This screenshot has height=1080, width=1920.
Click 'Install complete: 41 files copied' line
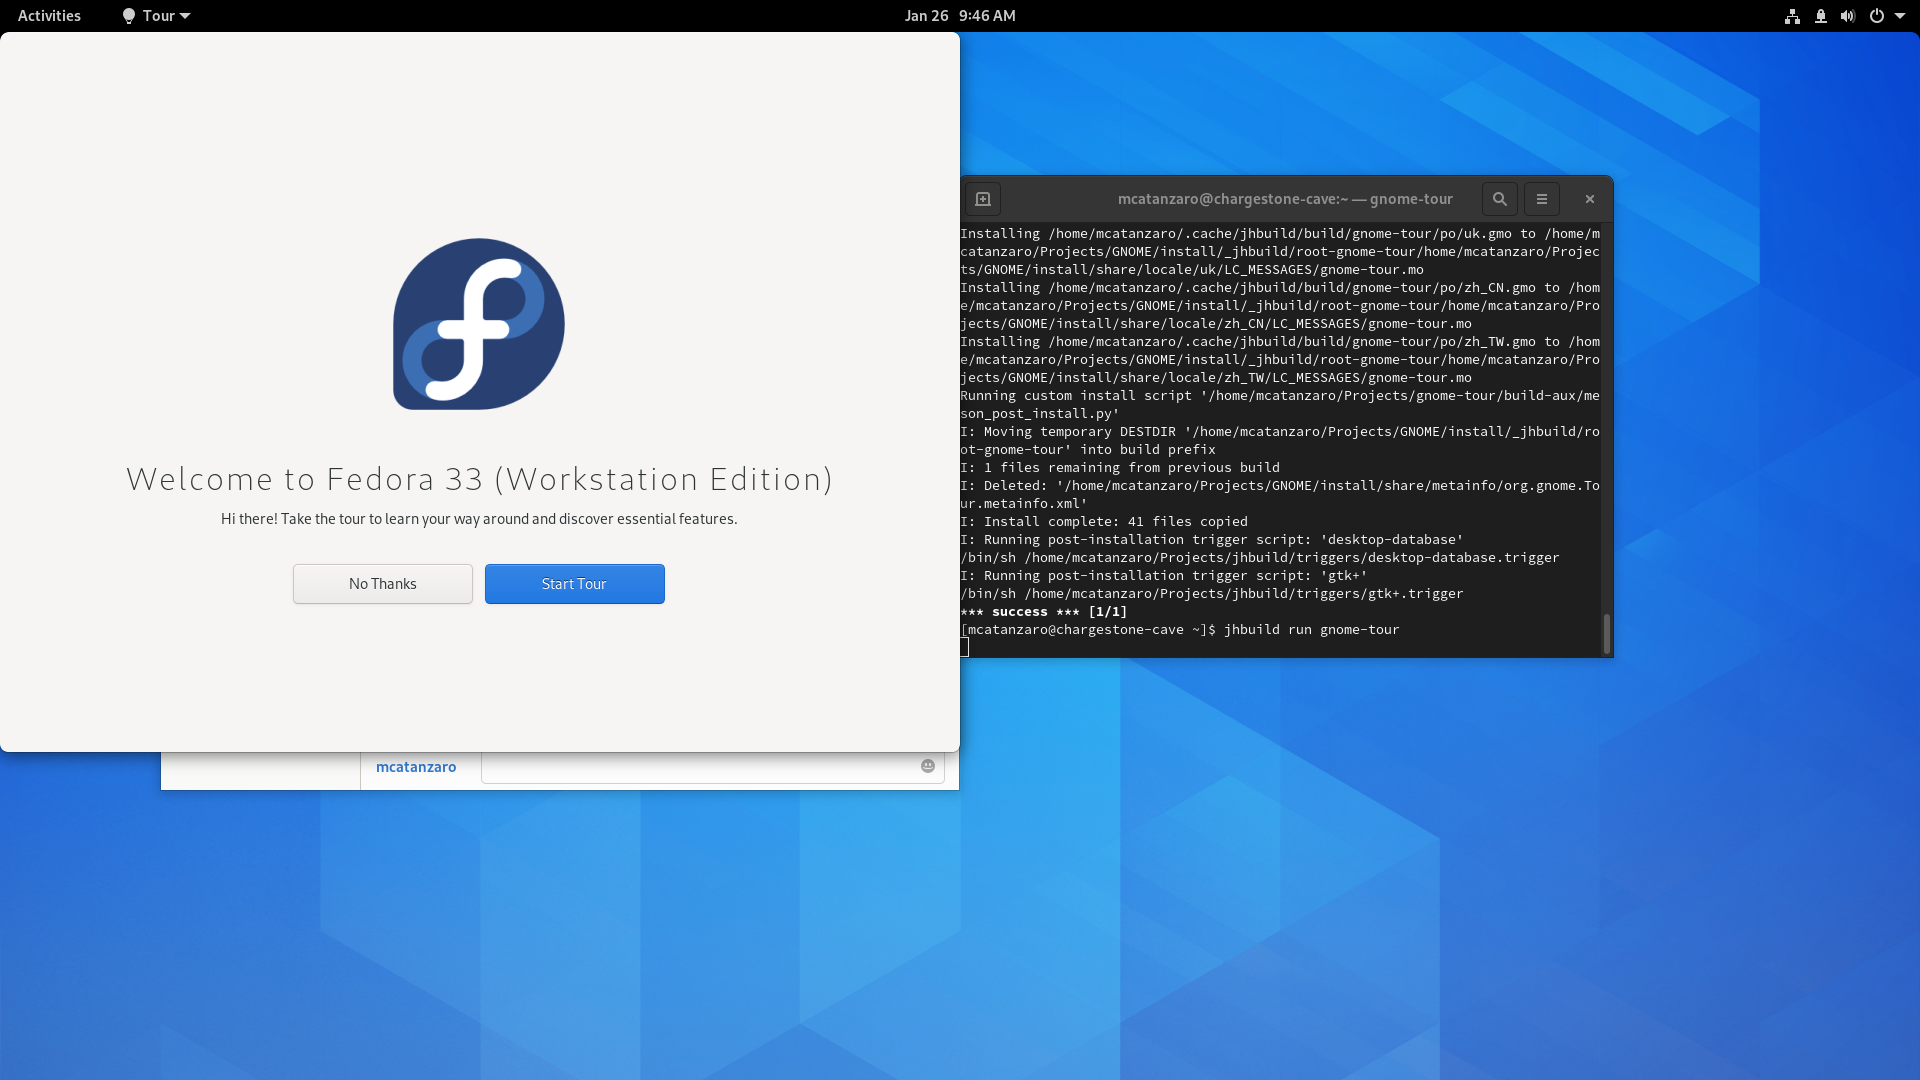[1104, 522]
